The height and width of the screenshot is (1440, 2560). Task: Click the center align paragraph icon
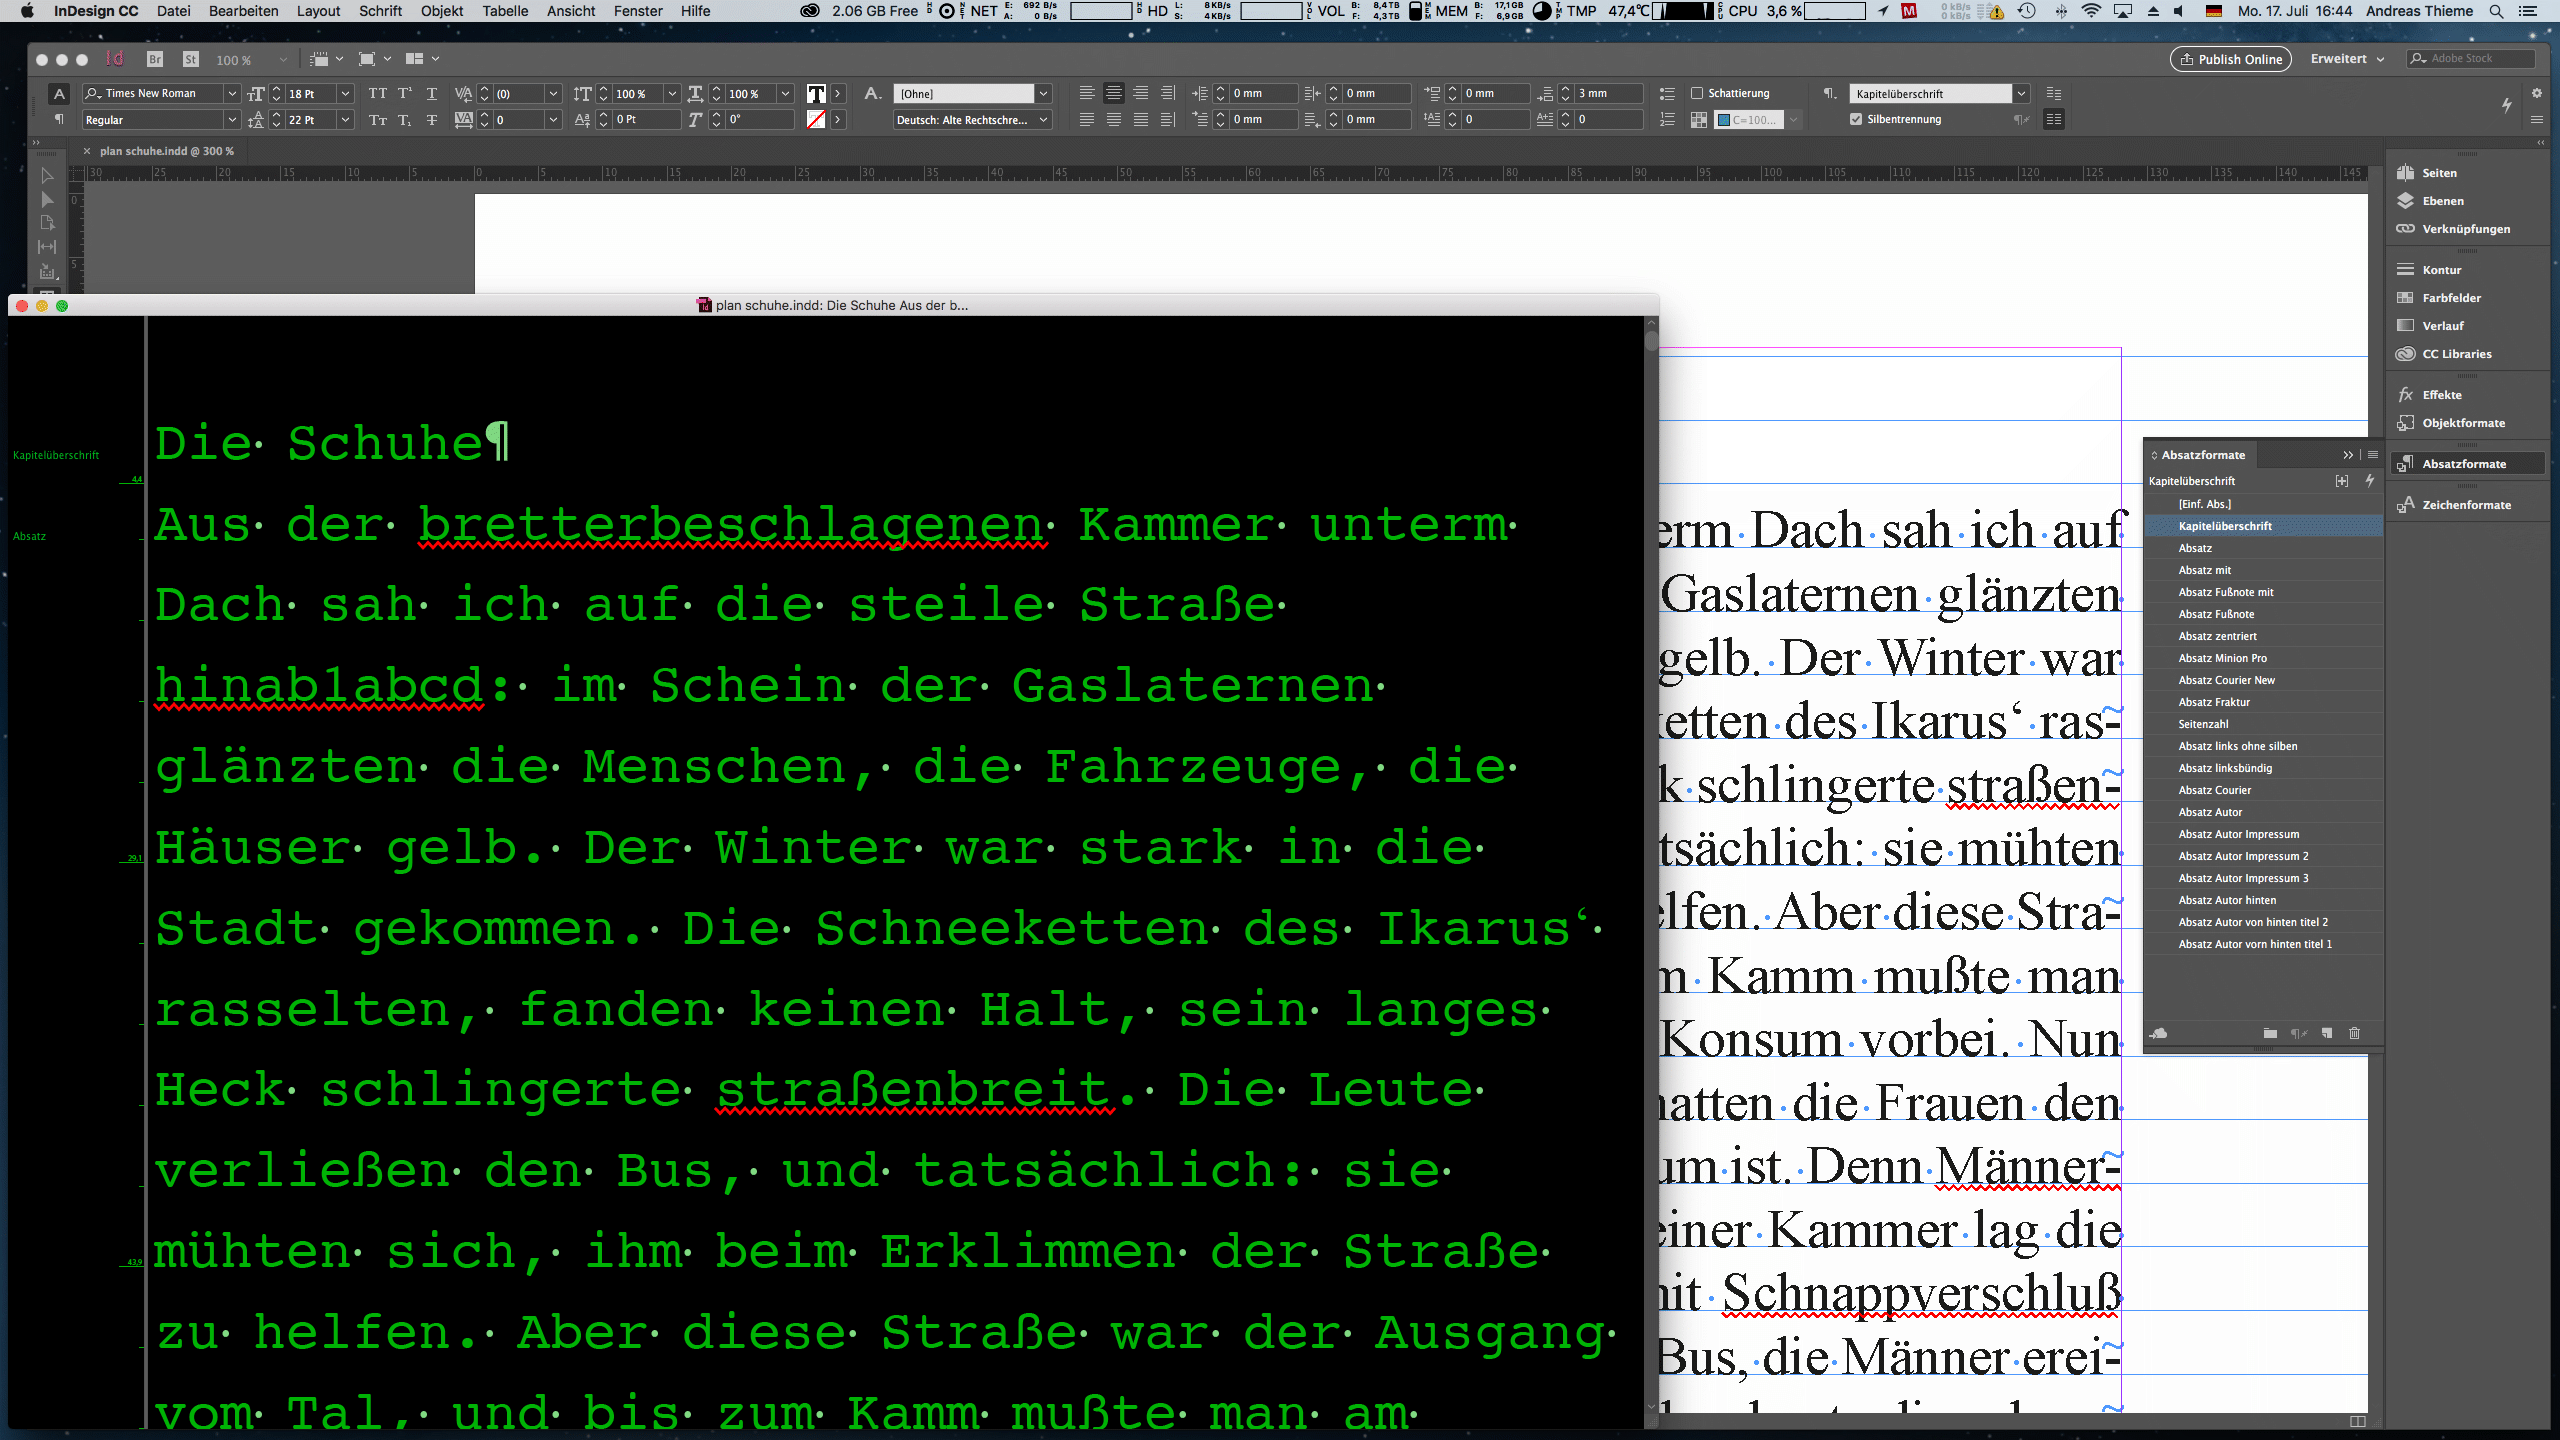1114,93
